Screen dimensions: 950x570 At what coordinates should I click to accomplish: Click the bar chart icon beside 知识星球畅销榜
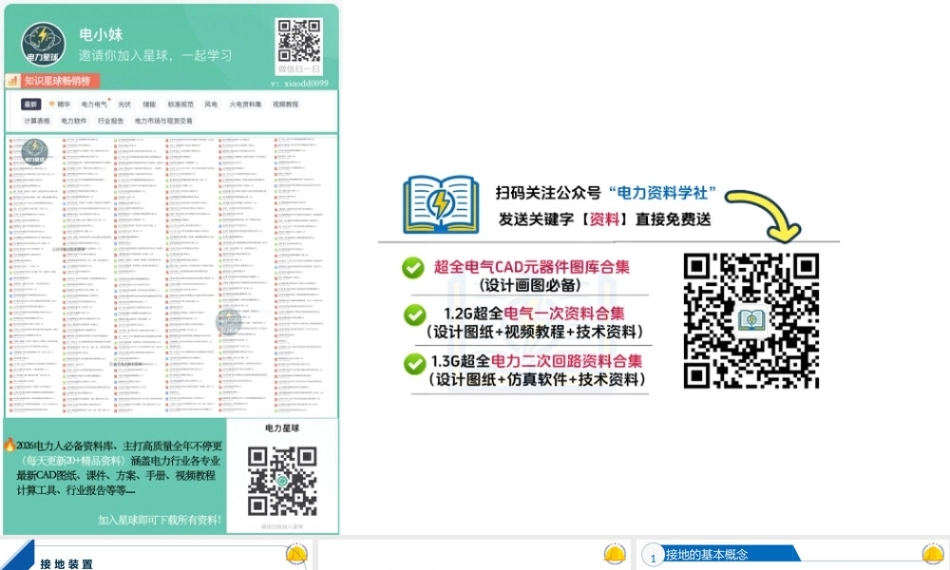tap(13, 81)
